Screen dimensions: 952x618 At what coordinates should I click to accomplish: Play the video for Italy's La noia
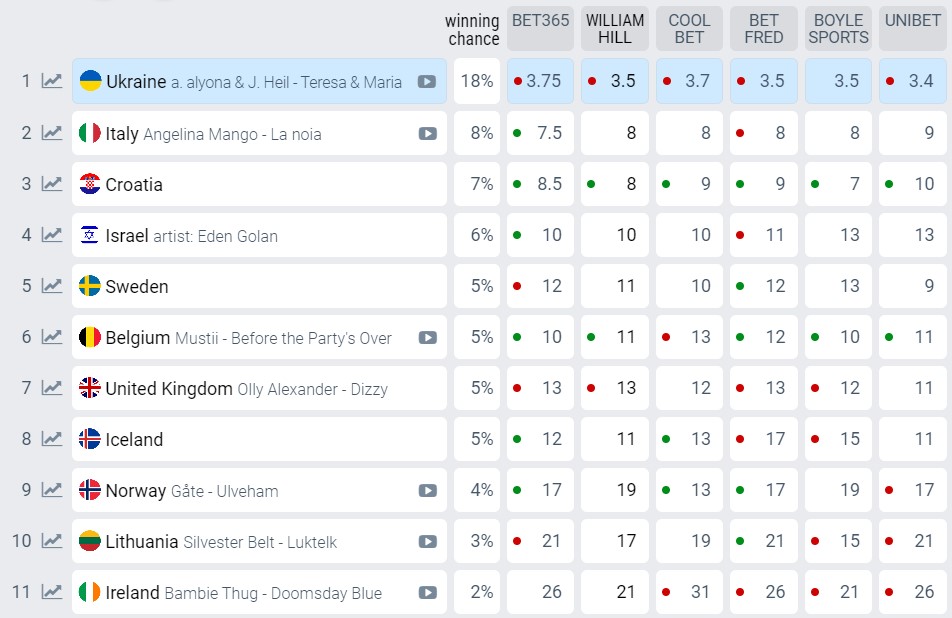[427, 133]
